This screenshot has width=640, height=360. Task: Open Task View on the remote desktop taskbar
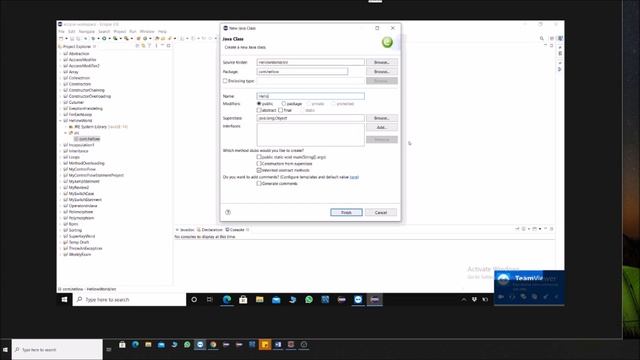click(x=210, y=300)
